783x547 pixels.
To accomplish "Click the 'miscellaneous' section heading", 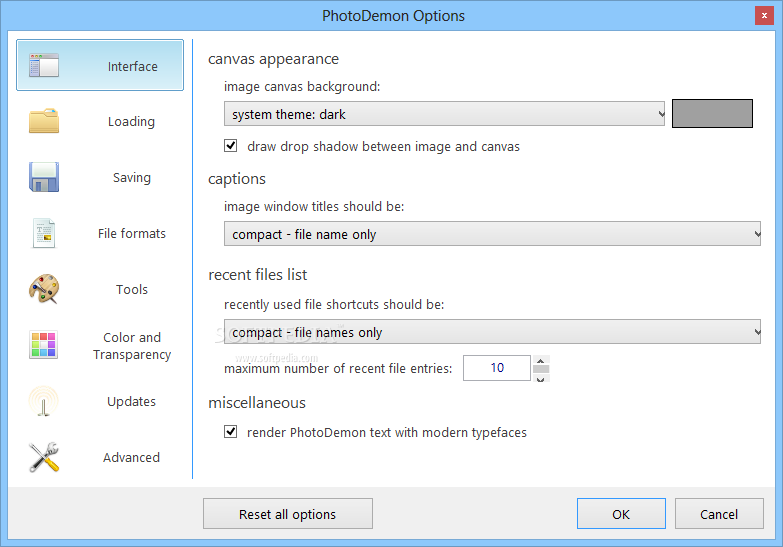I will coord(257,403).
